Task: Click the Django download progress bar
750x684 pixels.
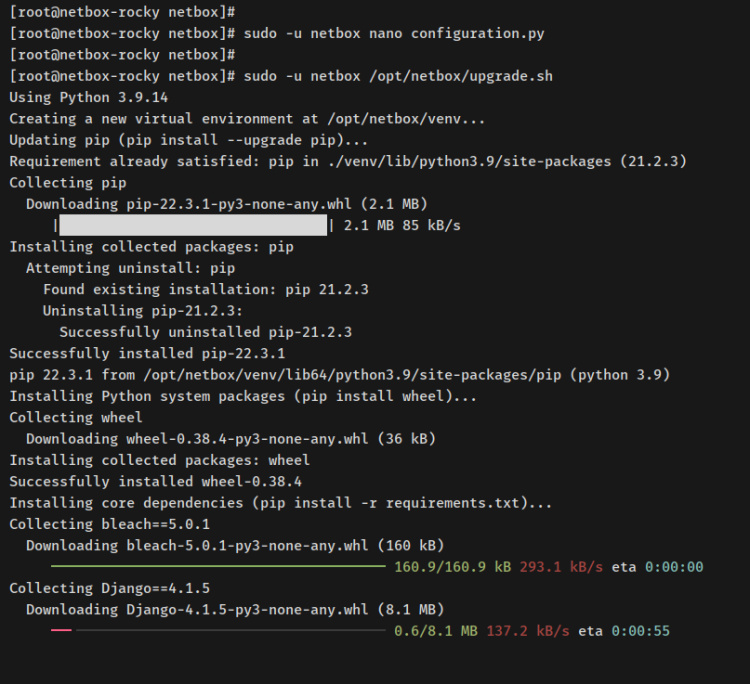Action: tap(217, 631)
